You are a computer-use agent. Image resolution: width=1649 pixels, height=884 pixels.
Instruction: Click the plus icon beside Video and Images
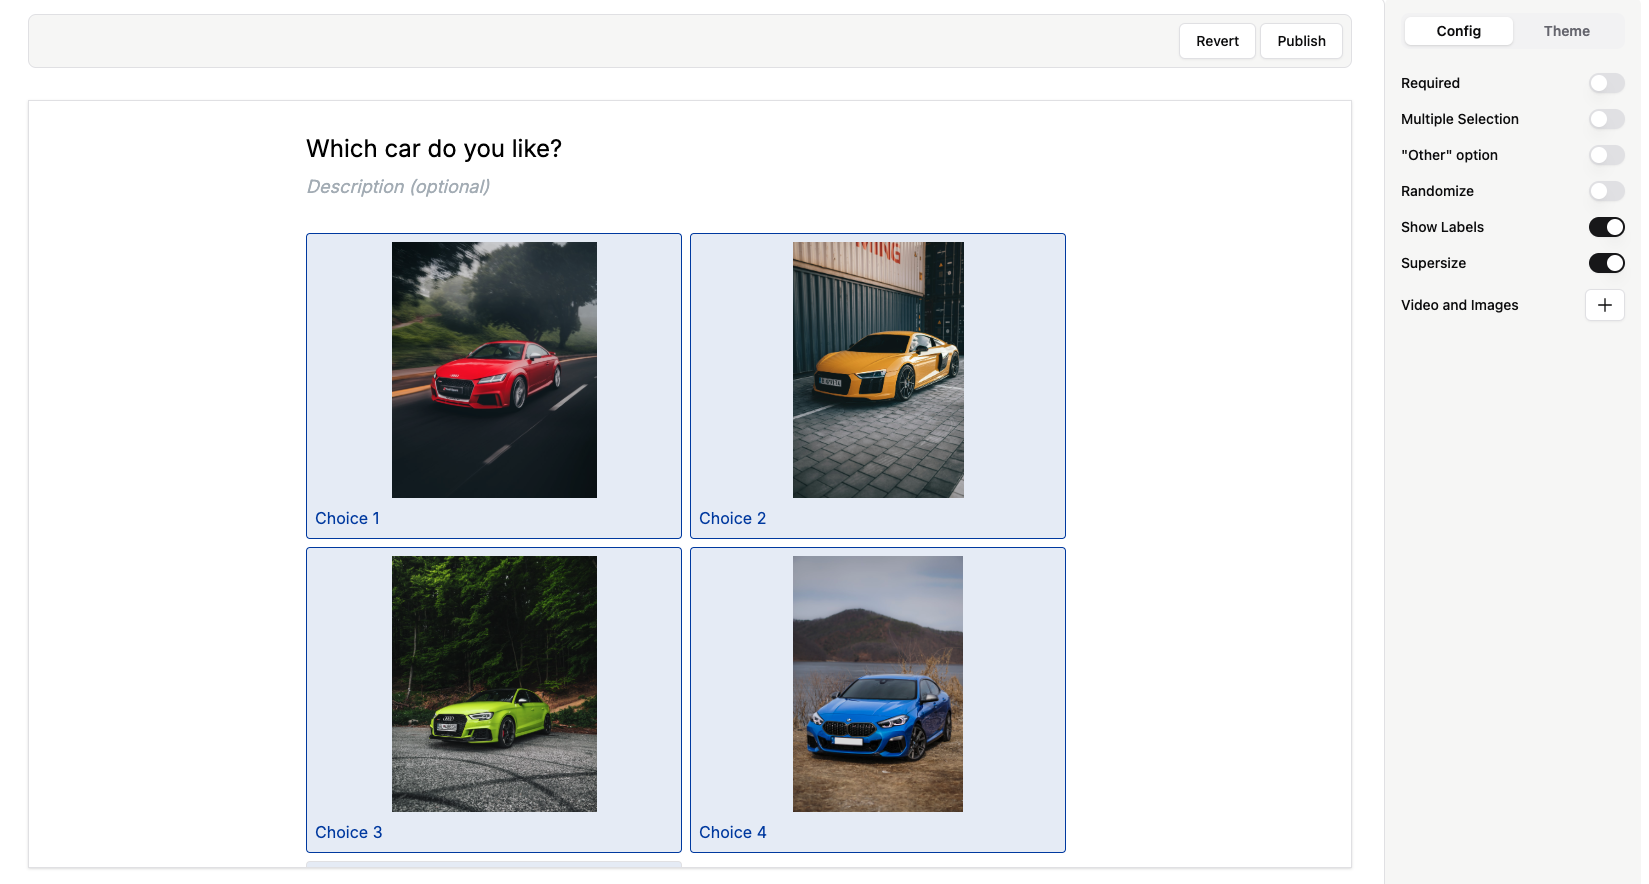click(x=1604, y=305)
